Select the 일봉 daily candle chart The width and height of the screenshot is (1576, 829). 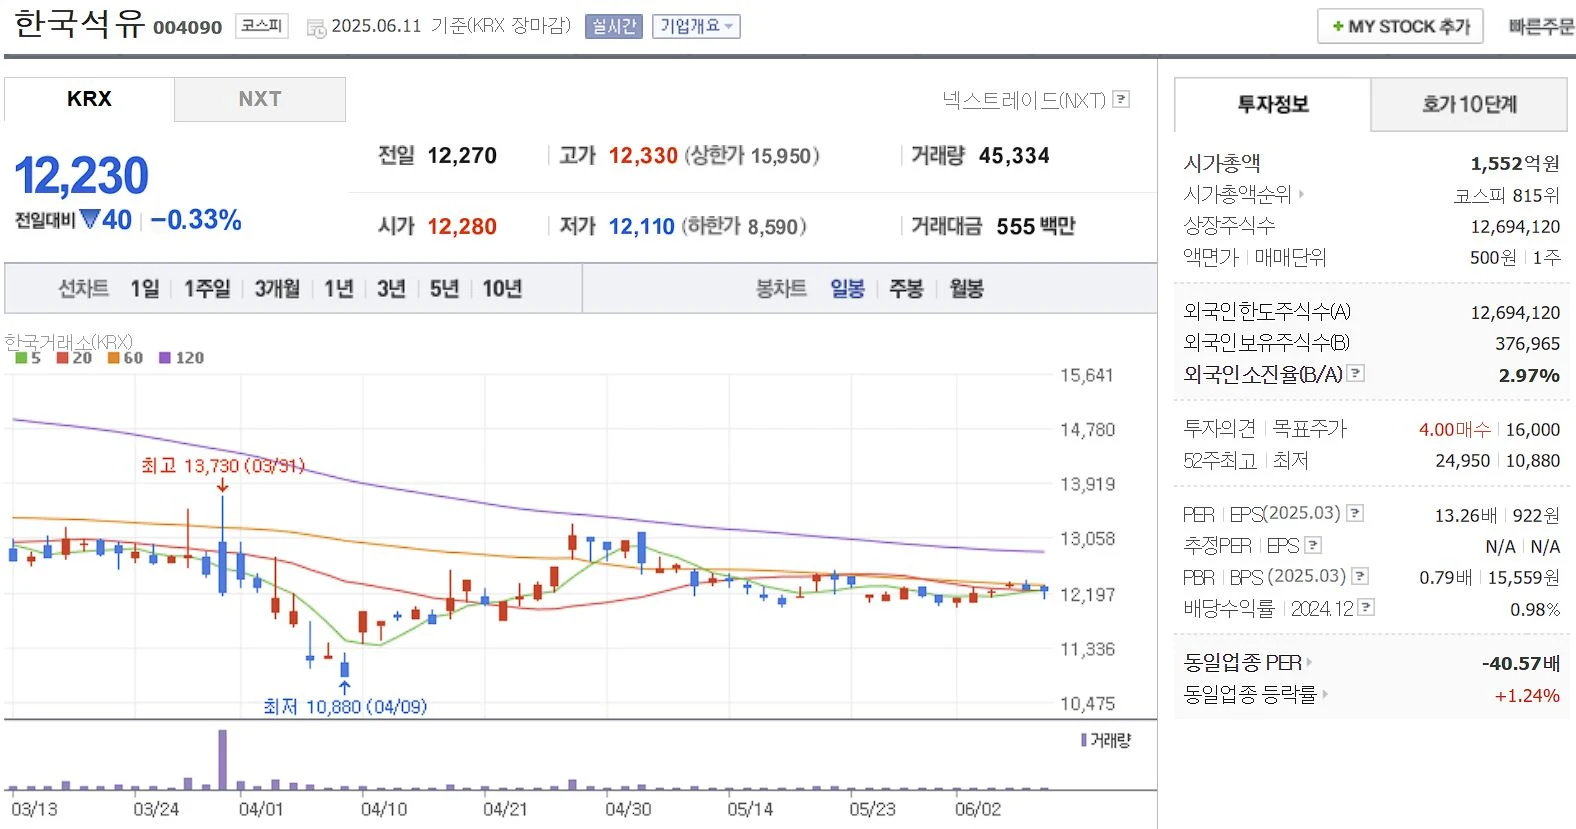coord(847,289)
